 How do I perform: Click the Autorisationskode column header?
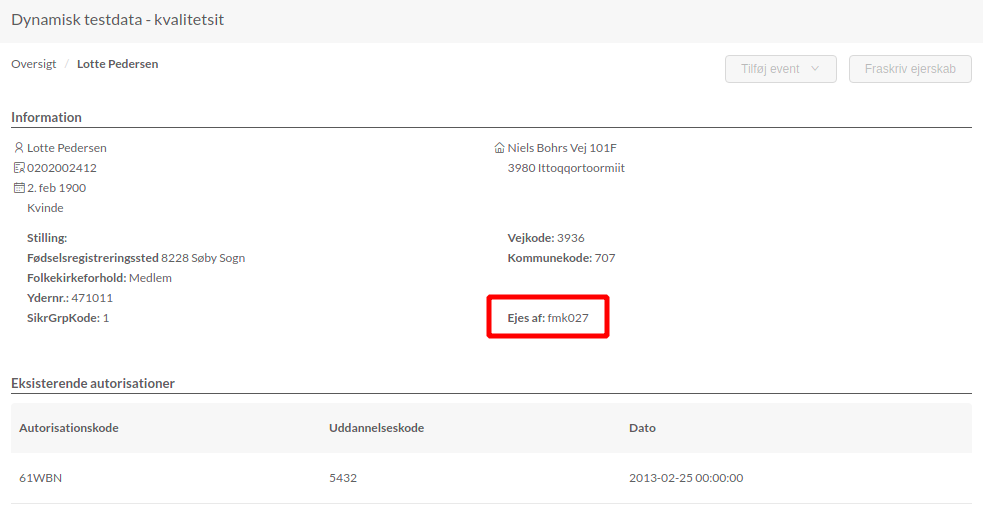coord(69,428)
